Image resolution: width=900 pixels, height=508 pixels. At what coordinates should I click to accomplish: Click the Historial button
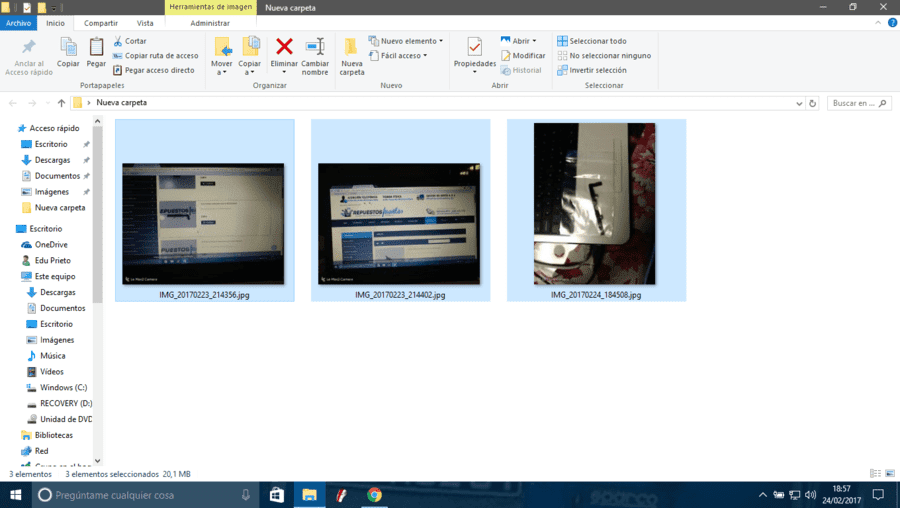(521, 70)
